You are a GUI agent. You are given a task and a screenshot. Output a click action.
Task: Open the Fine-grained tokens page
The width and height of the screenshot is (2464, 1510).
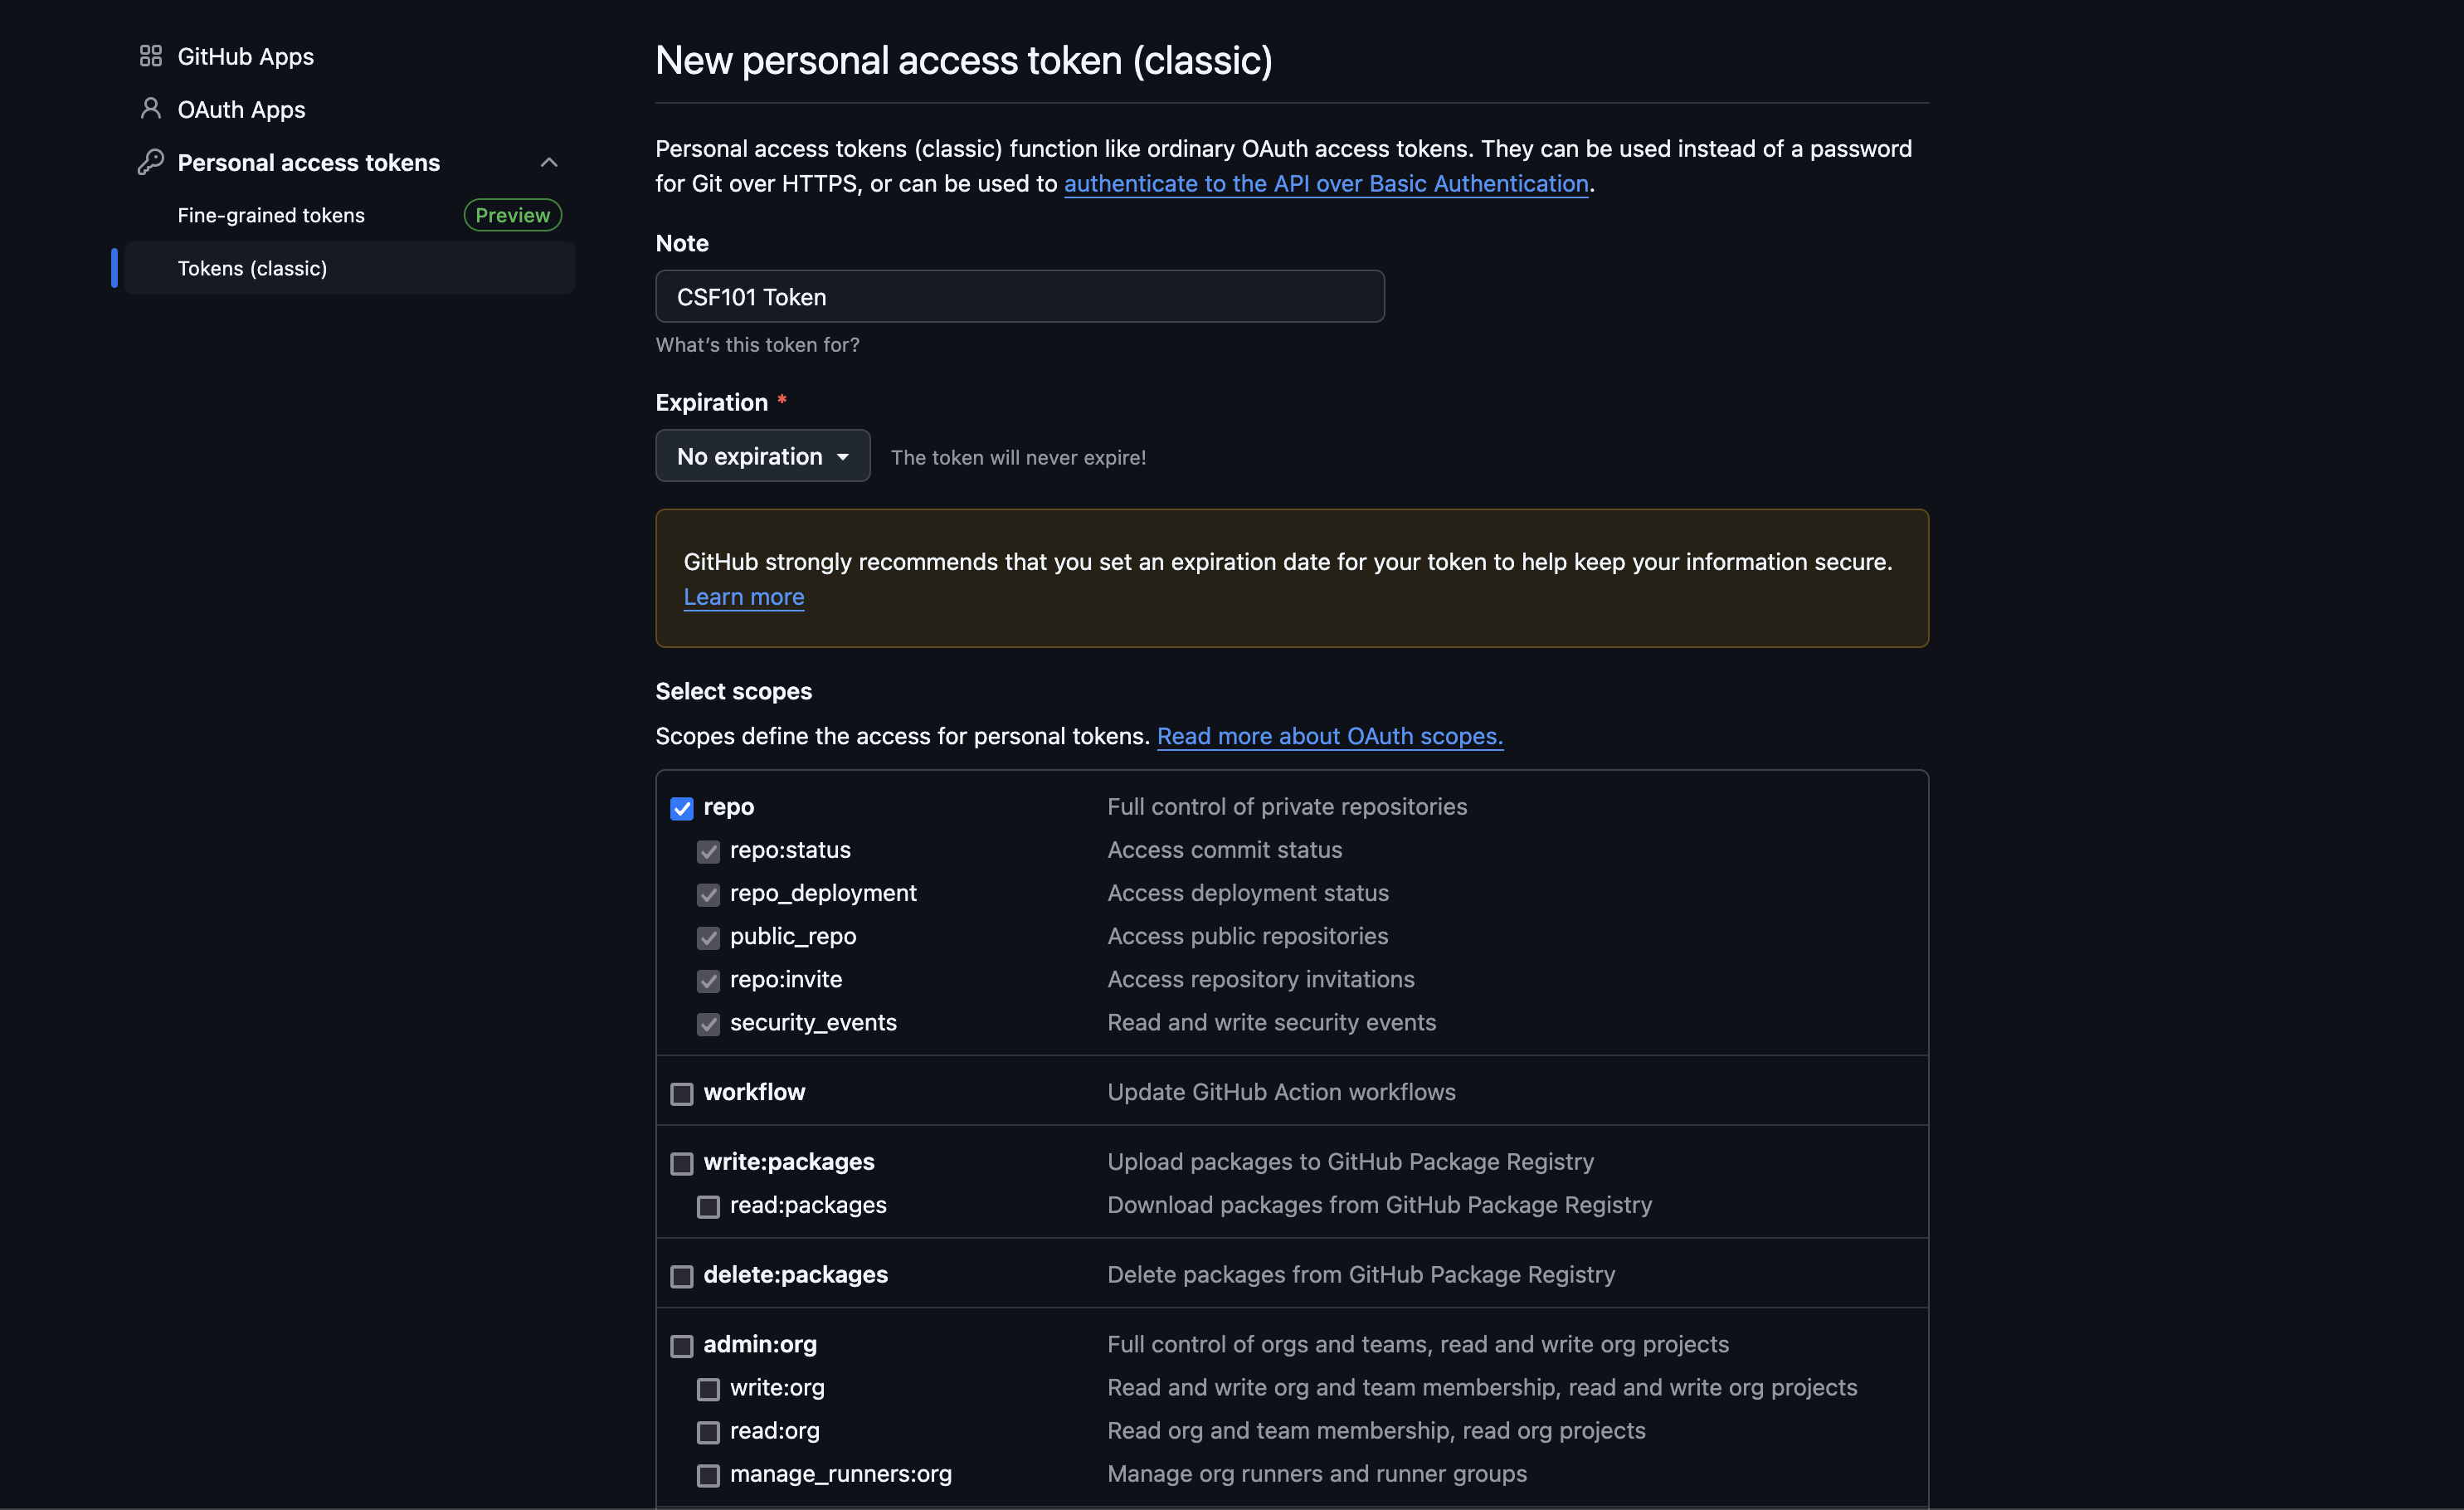[x=271, y=215]
